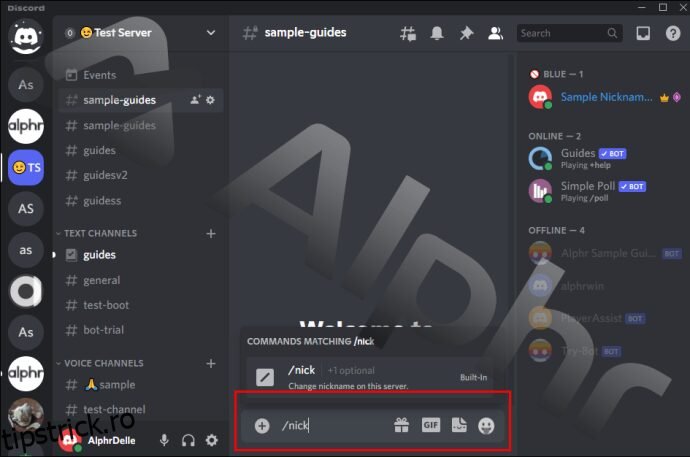This screenshot has height=457, width=690.
Task: Click the OFFLINE — 4 group header
Action: (556, 230)
